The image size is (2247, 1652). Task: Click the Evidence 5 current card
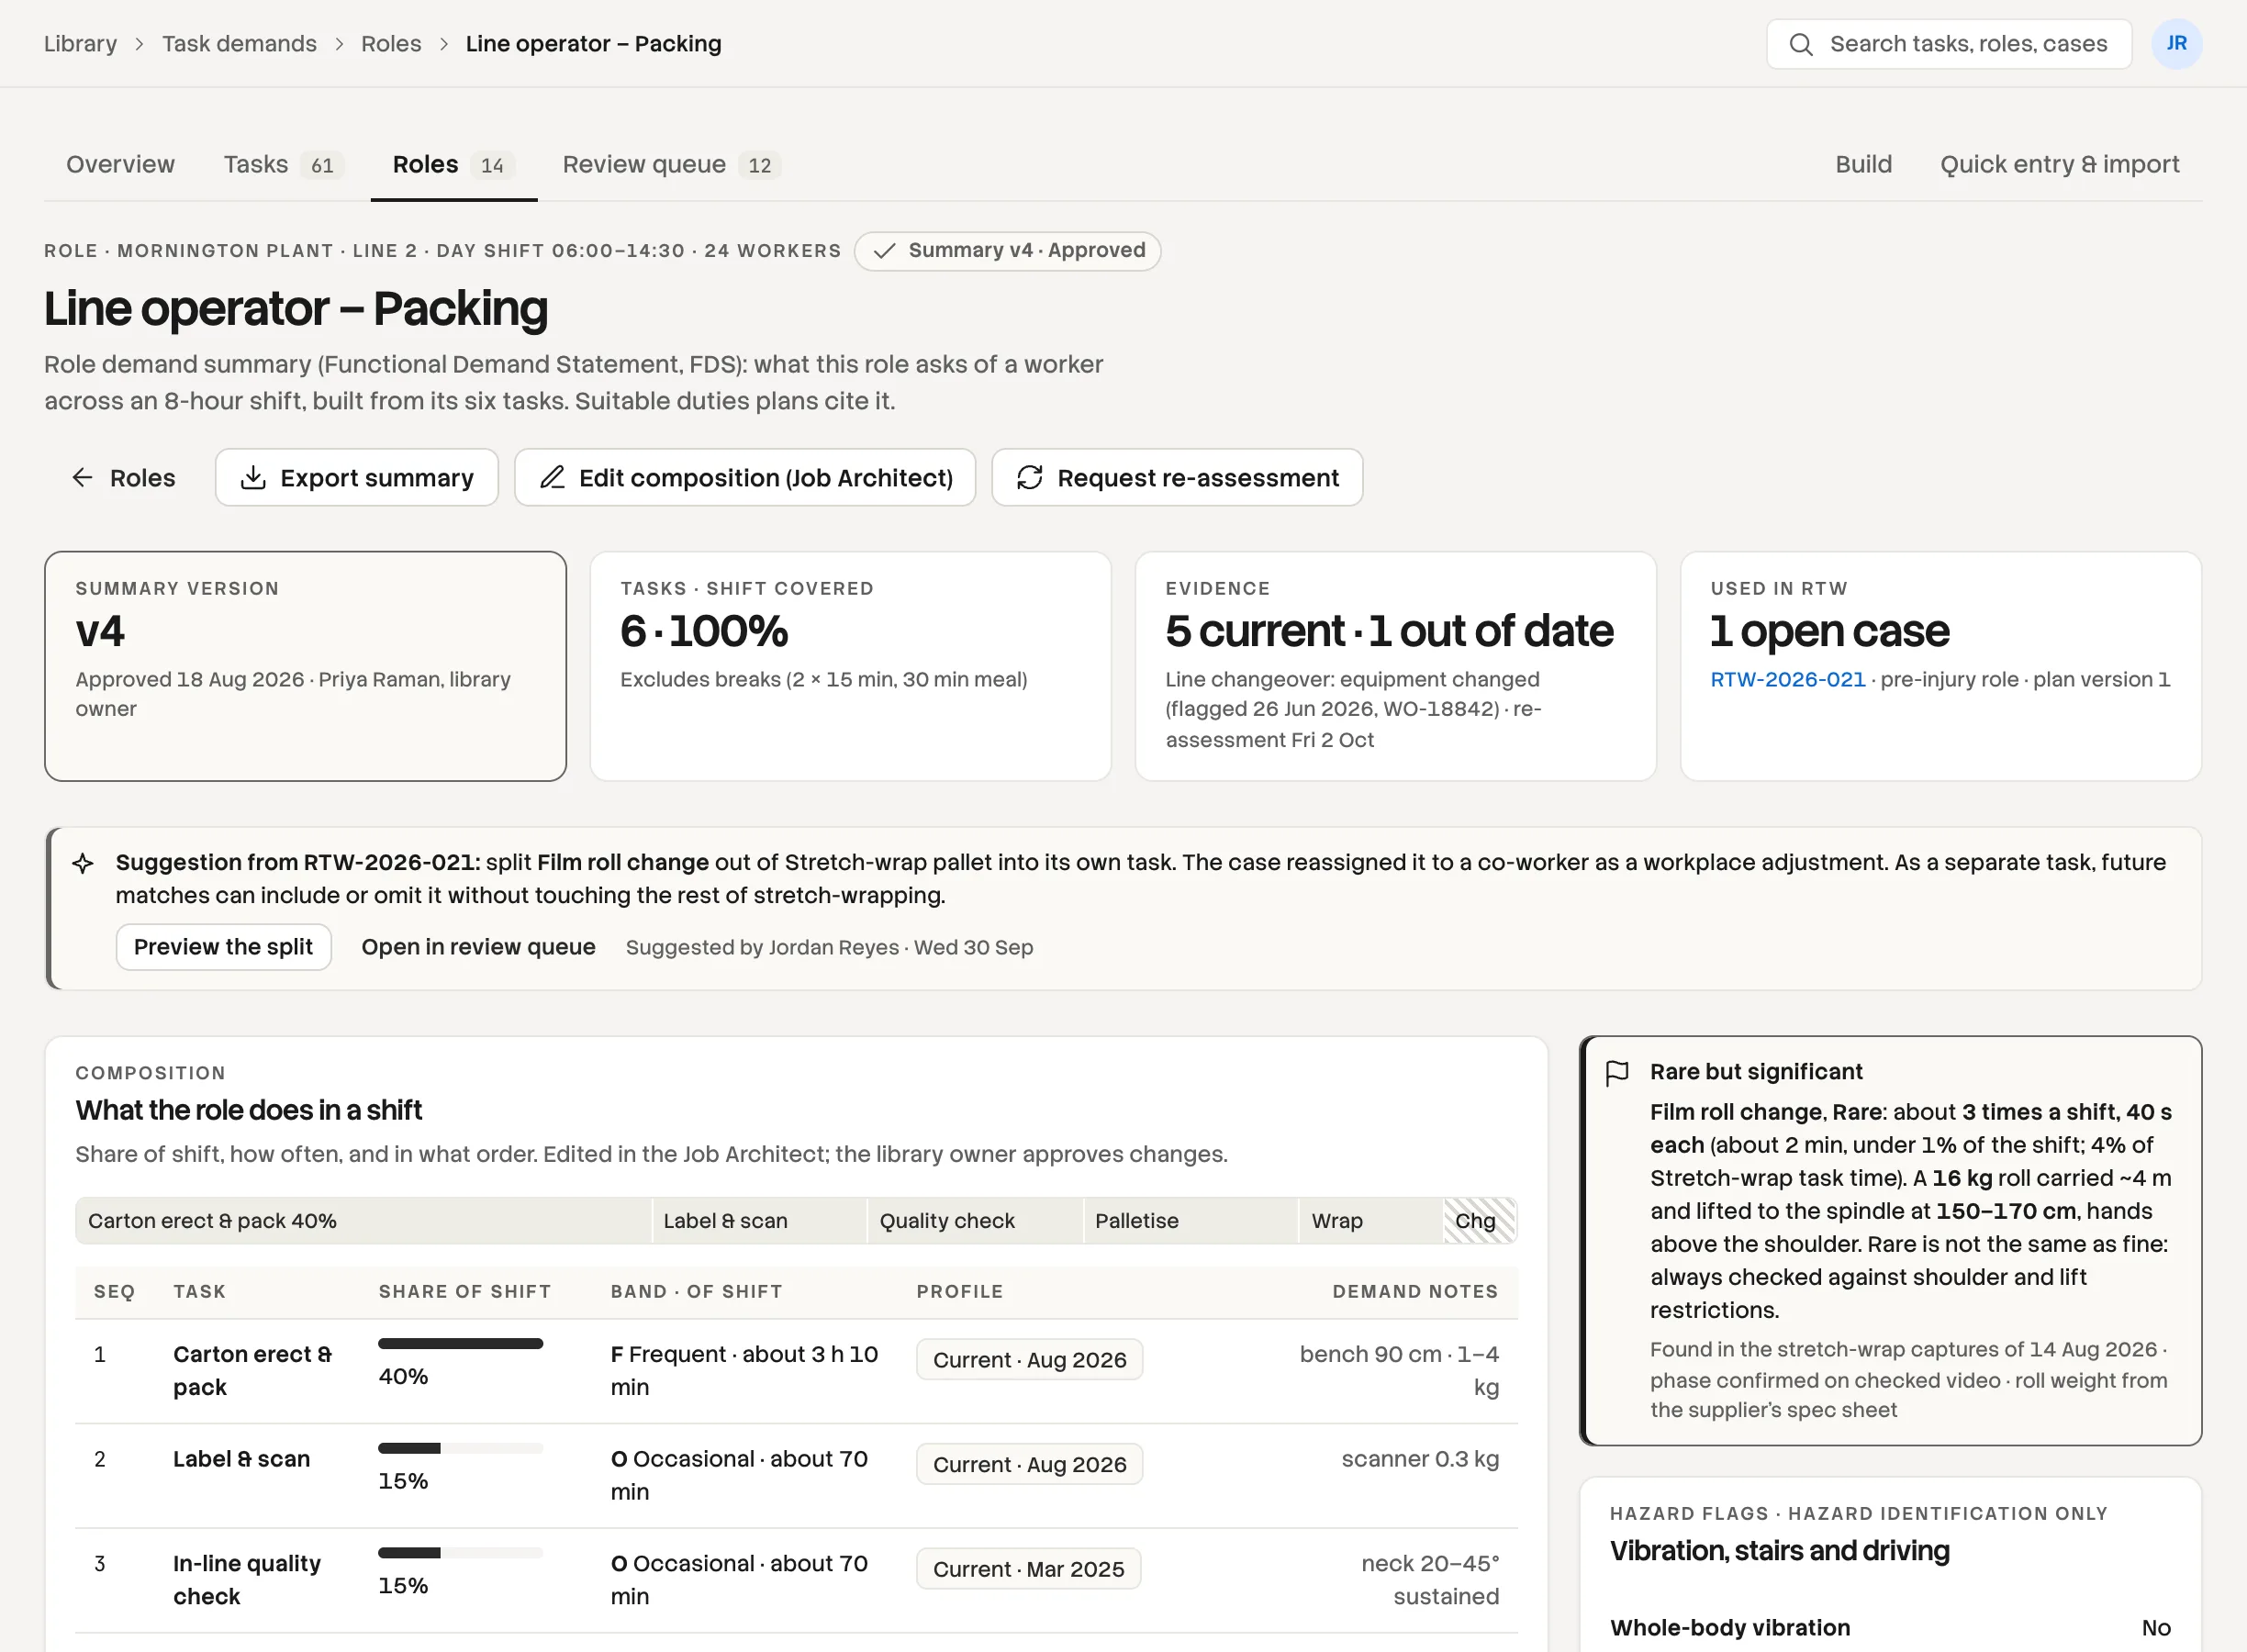tap(1395, 666)
